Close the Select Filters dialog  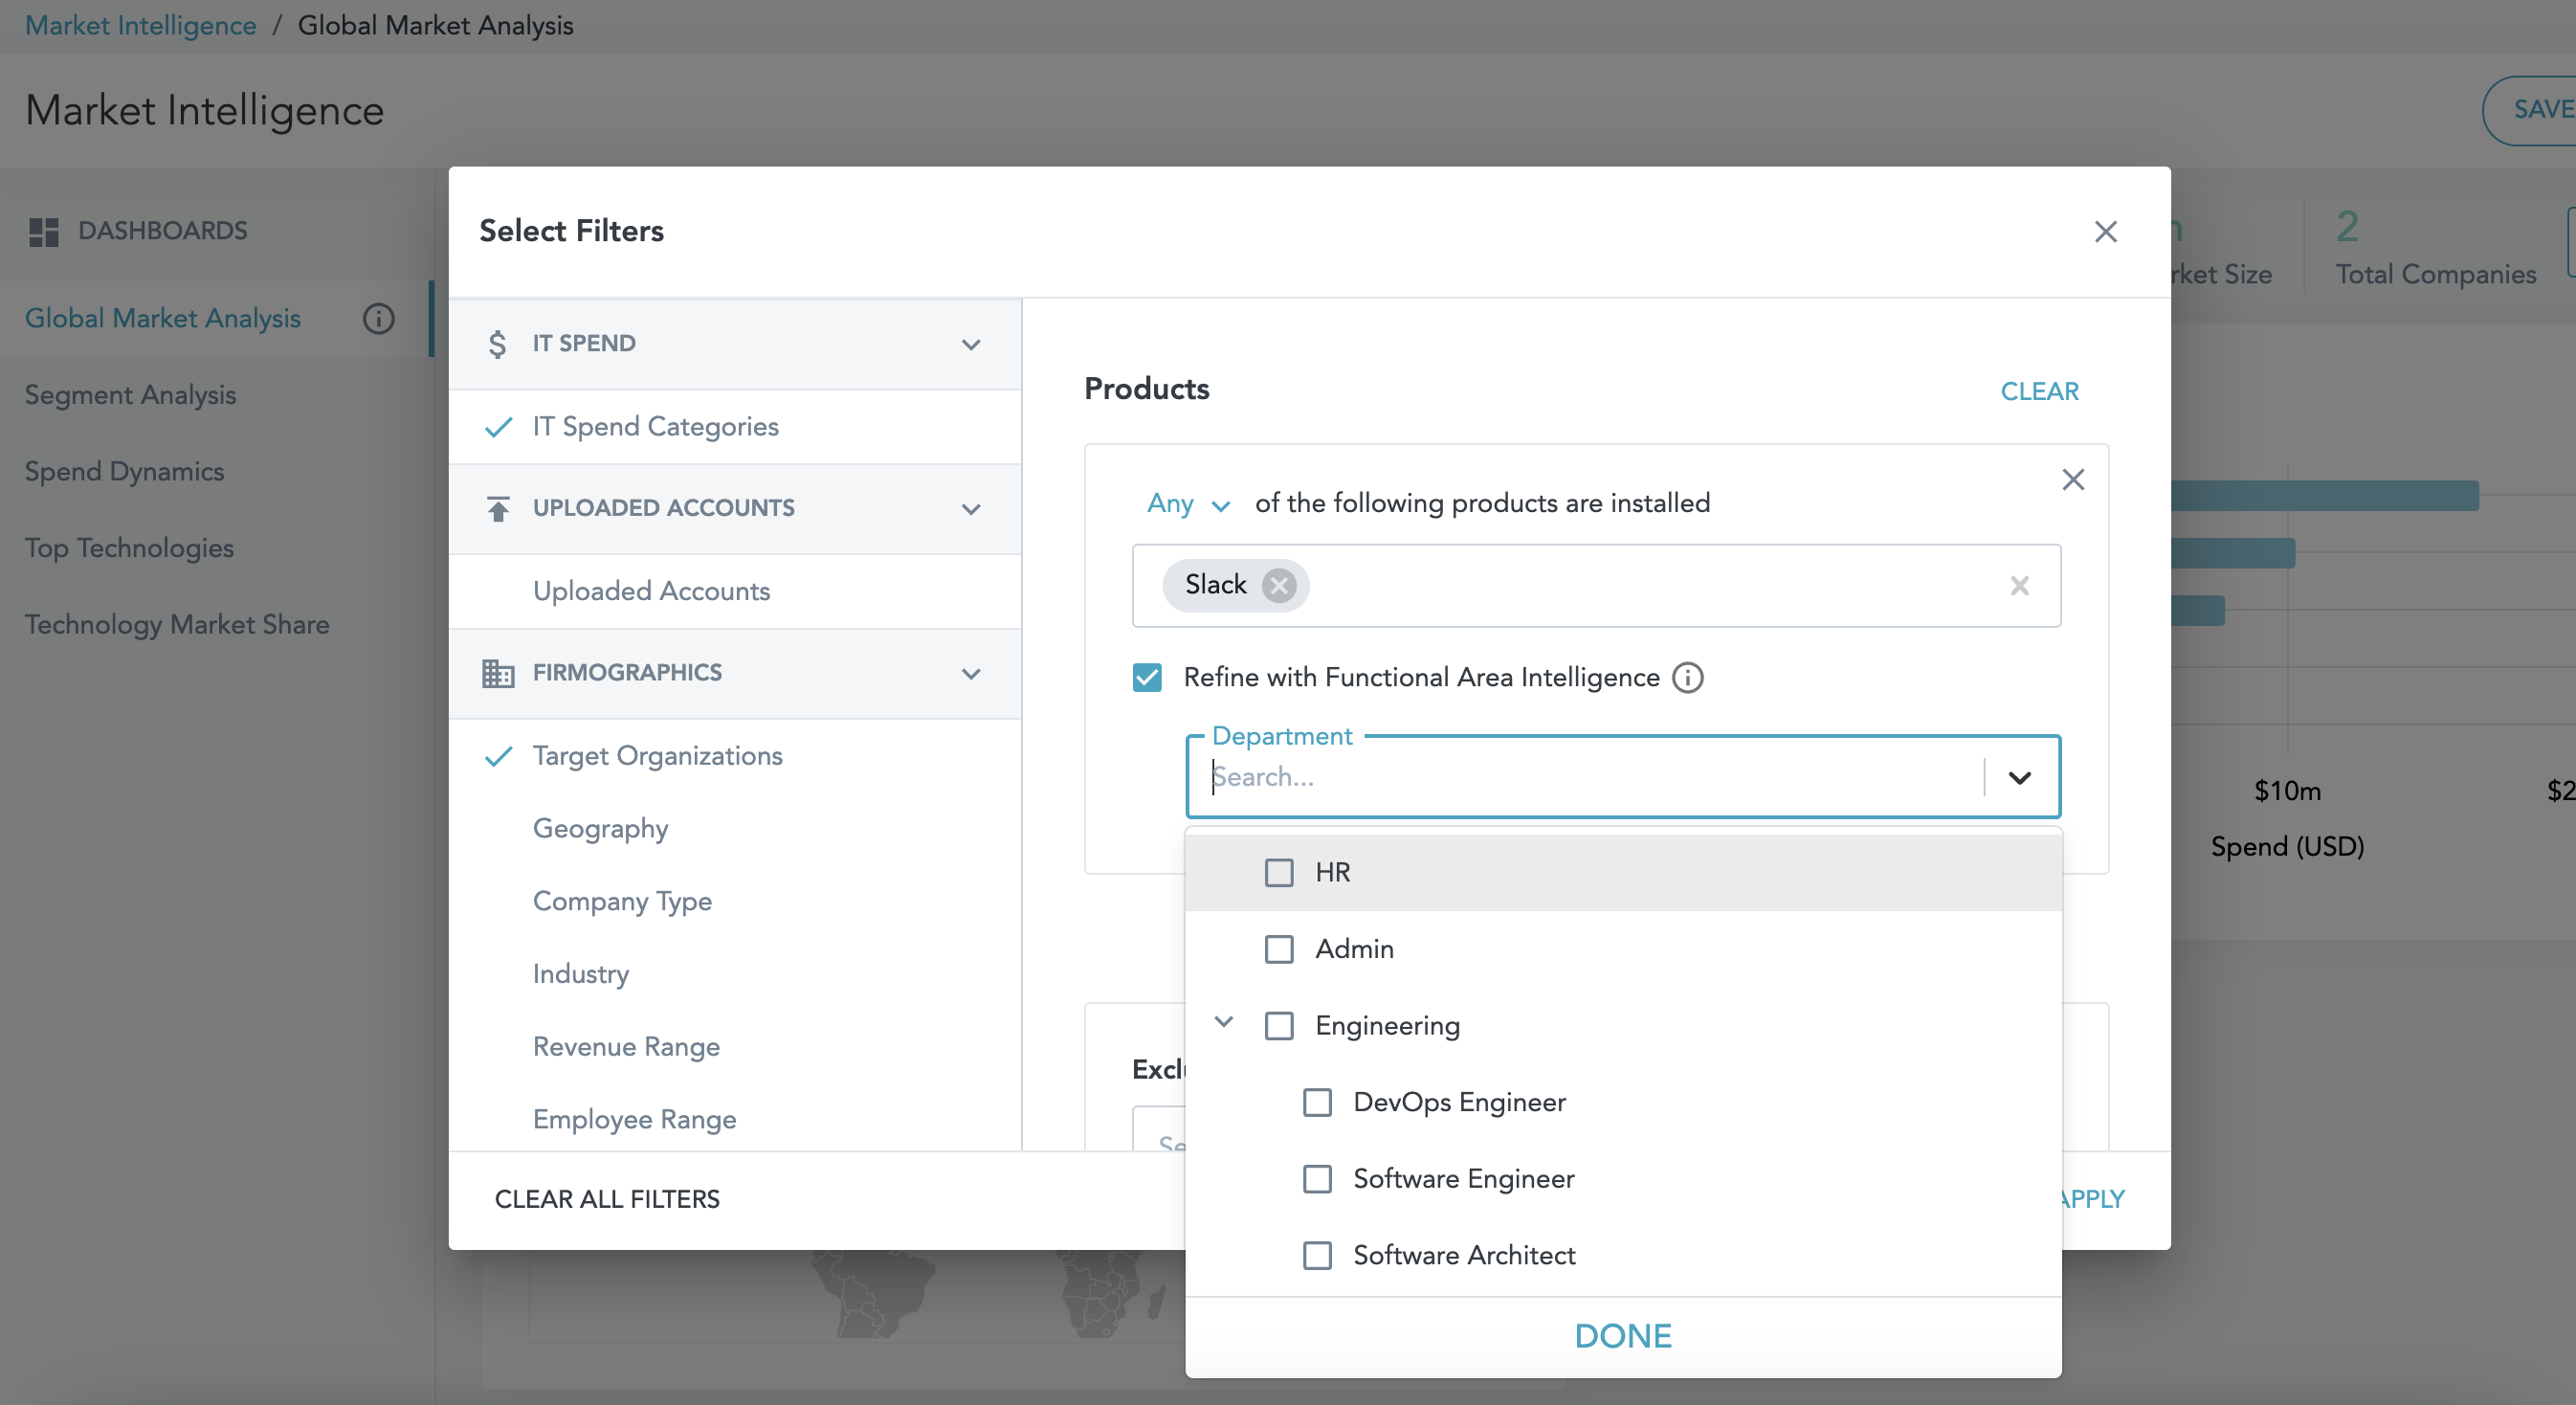pyautogui.click(x=2105, y=231)
